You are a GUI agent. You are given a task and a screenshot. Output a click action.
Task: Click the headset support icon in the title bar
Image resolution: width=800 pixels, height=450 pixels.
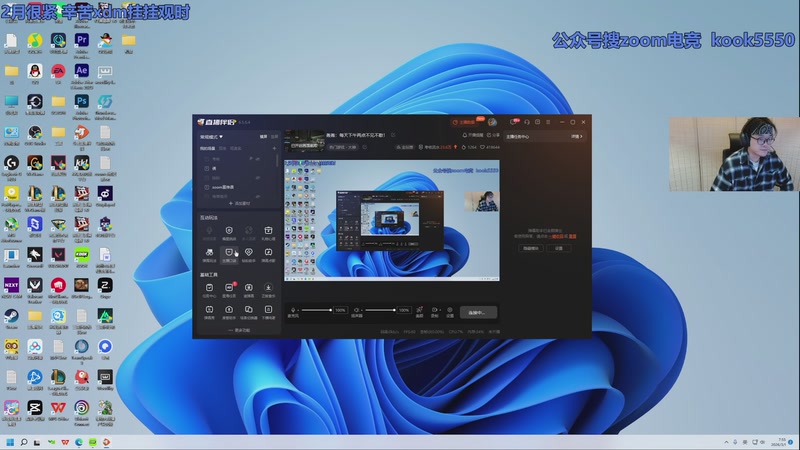[x=526, y=122]
